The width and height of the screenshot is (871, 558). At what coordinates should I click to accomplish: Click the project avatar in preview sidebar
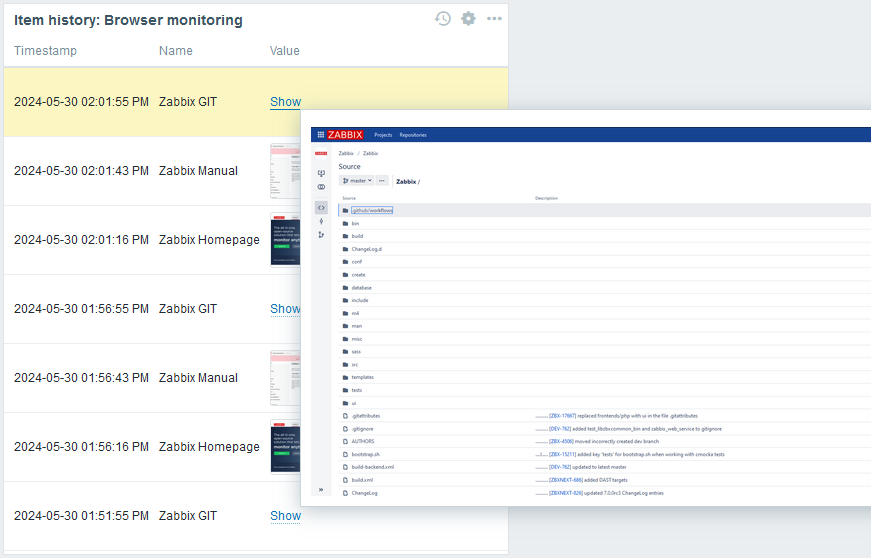pos(321,153)
